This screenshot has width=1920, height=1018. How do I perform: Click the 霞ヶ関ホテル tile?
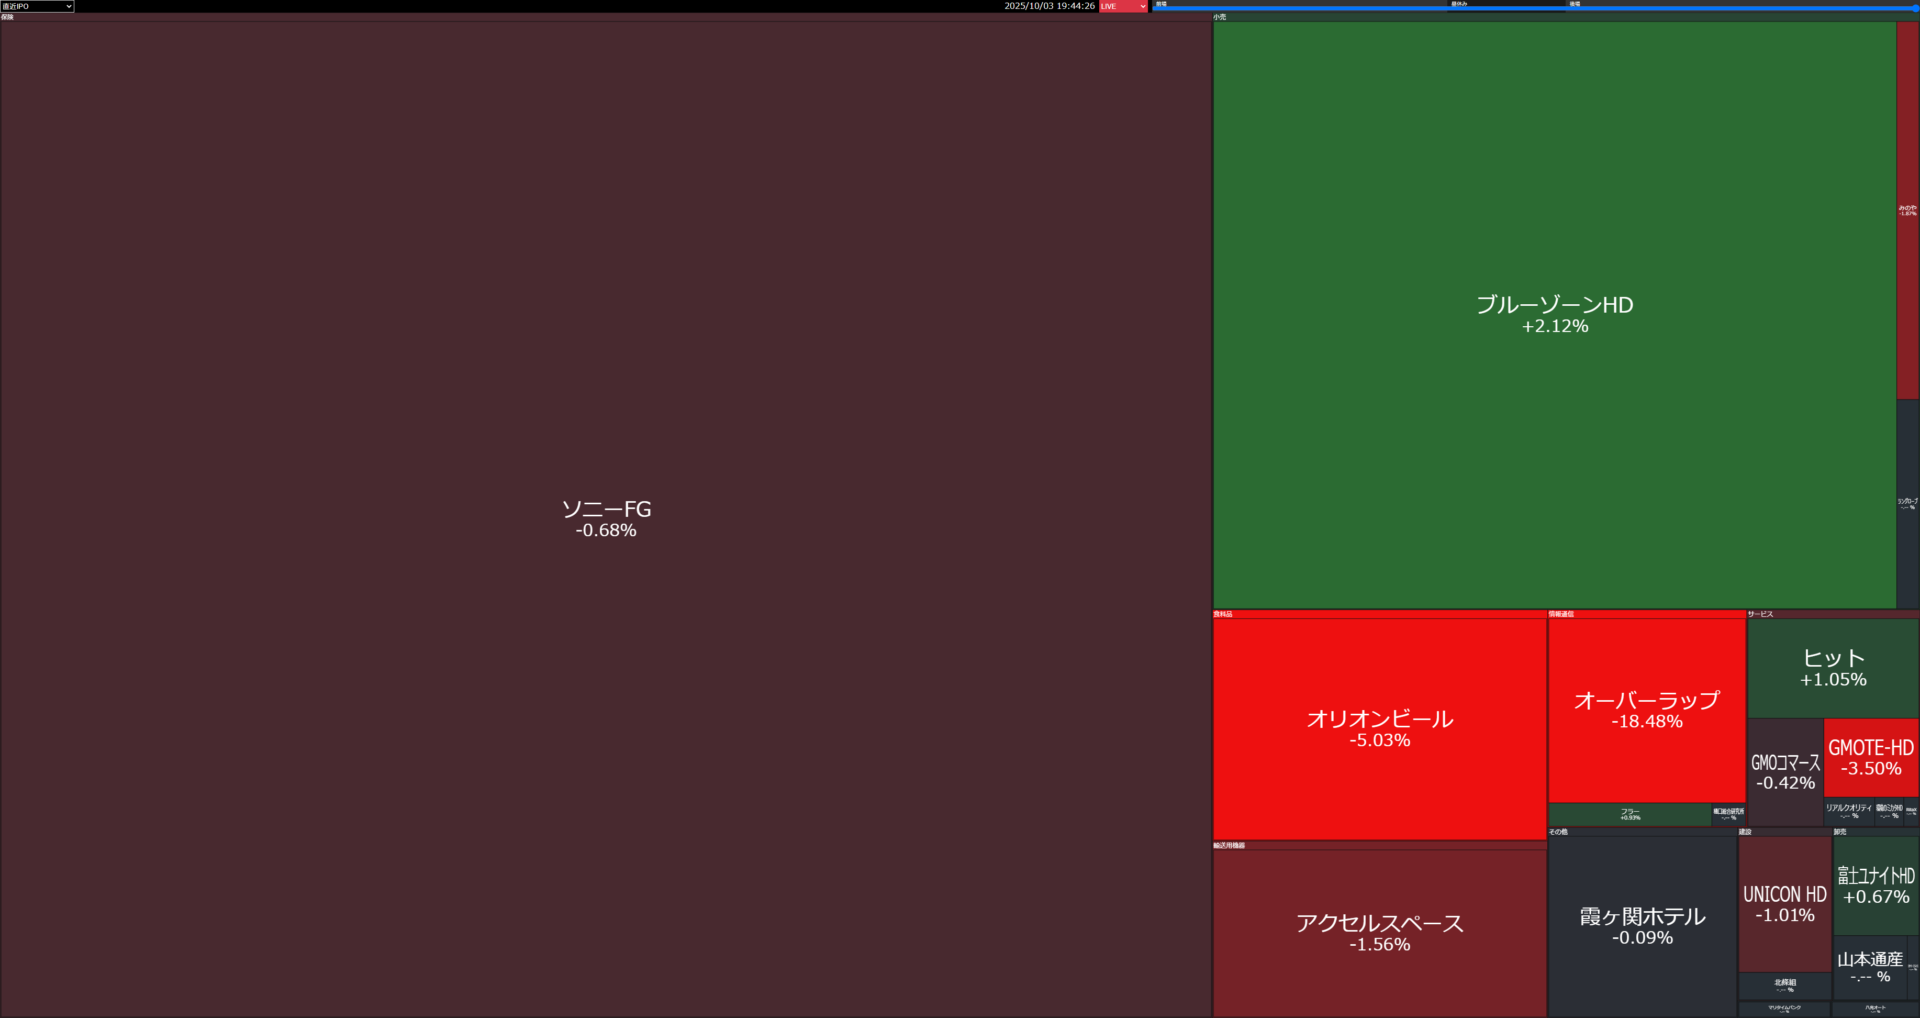point(1642,925)
